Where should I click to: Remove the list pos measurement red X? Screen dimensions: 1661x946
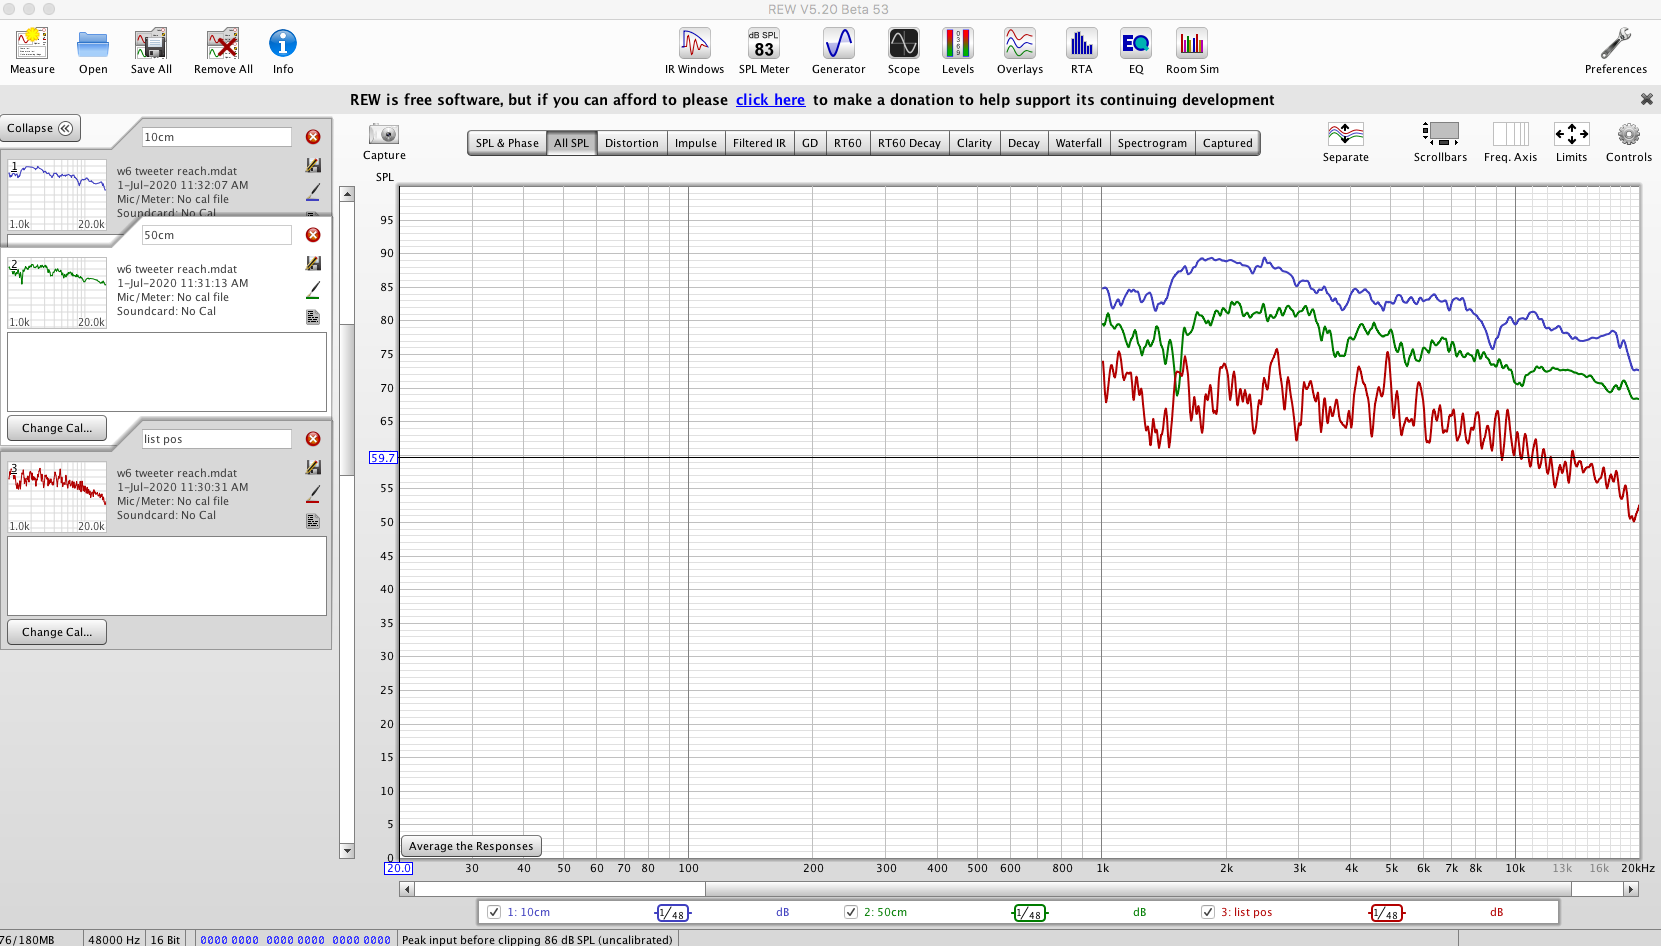313,439
